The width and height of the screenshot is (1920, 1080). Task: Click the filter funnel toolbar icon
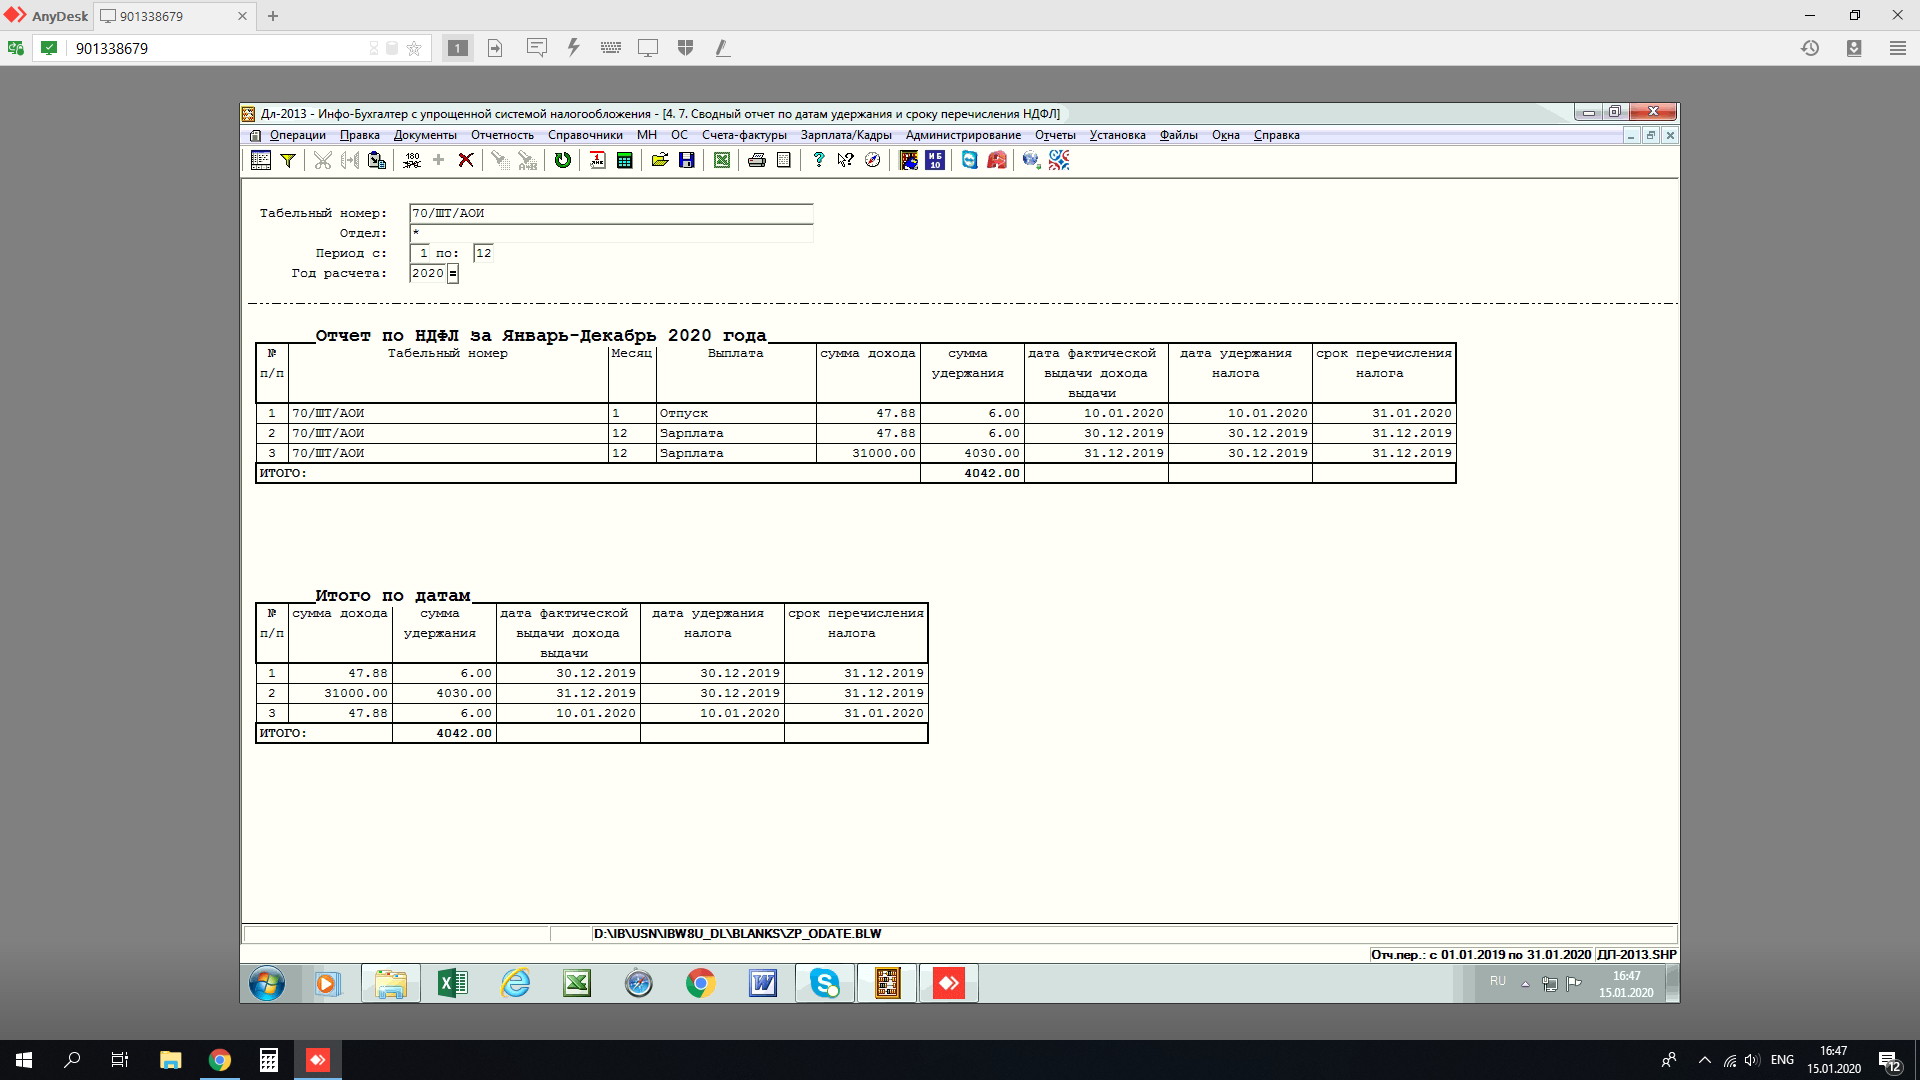click(x=288, y=160)
